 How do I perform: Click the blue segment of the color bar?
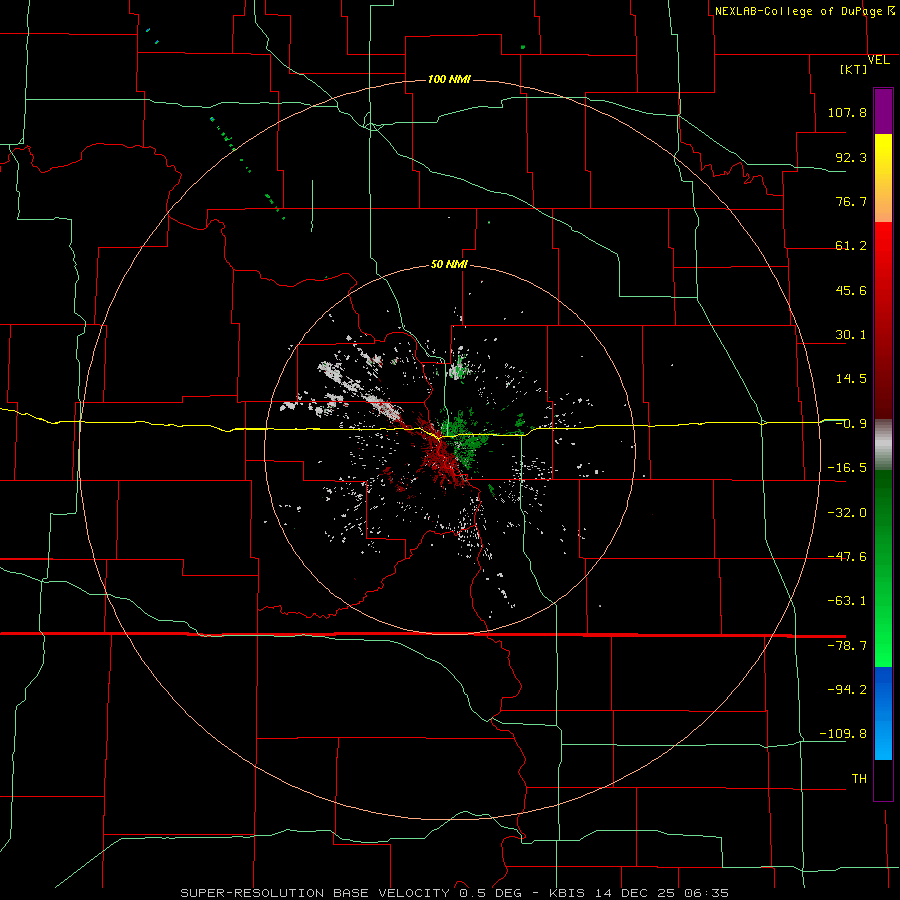pyautogui.click(x=883, y=713)
